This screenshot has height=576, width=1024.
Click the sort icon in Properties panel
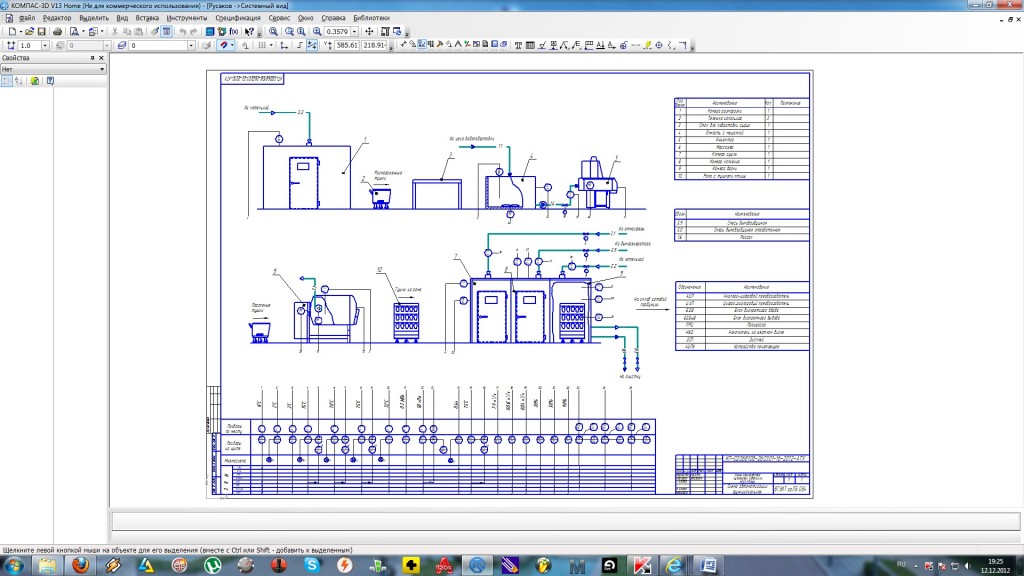pos(18,81)
